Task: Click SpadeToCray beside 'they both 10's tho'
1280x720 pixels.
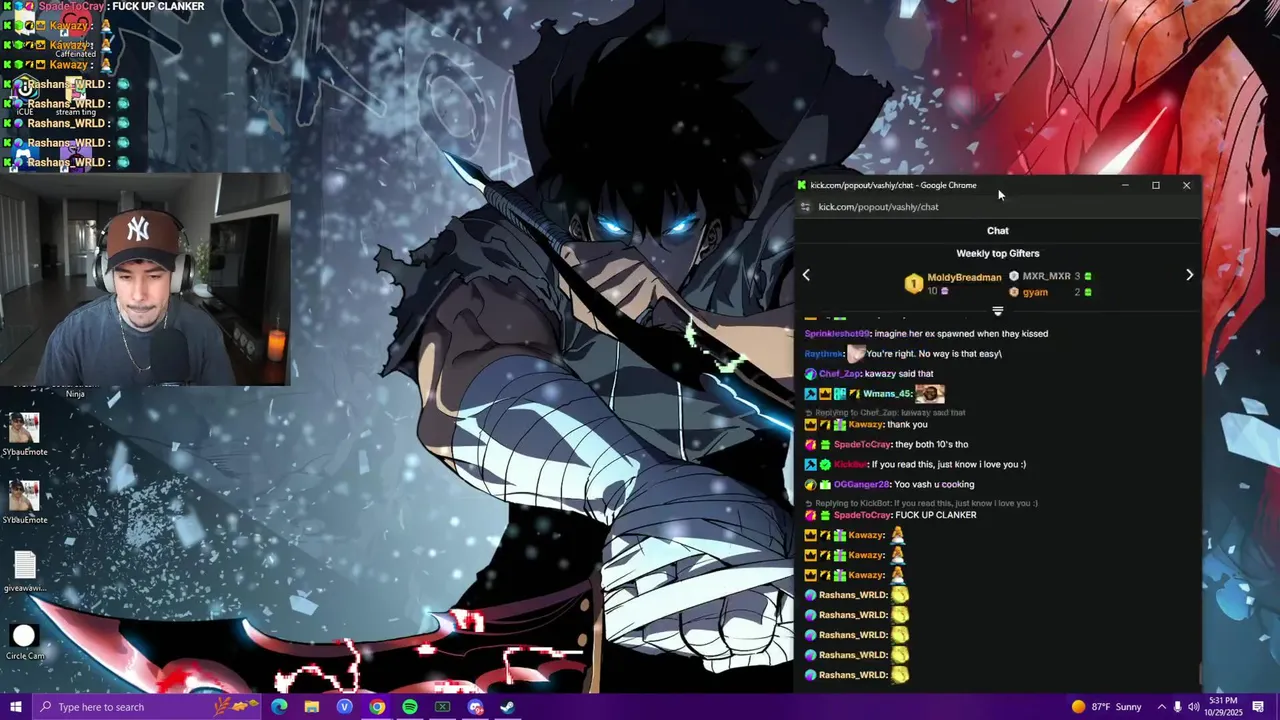Action: click(862, 445)
